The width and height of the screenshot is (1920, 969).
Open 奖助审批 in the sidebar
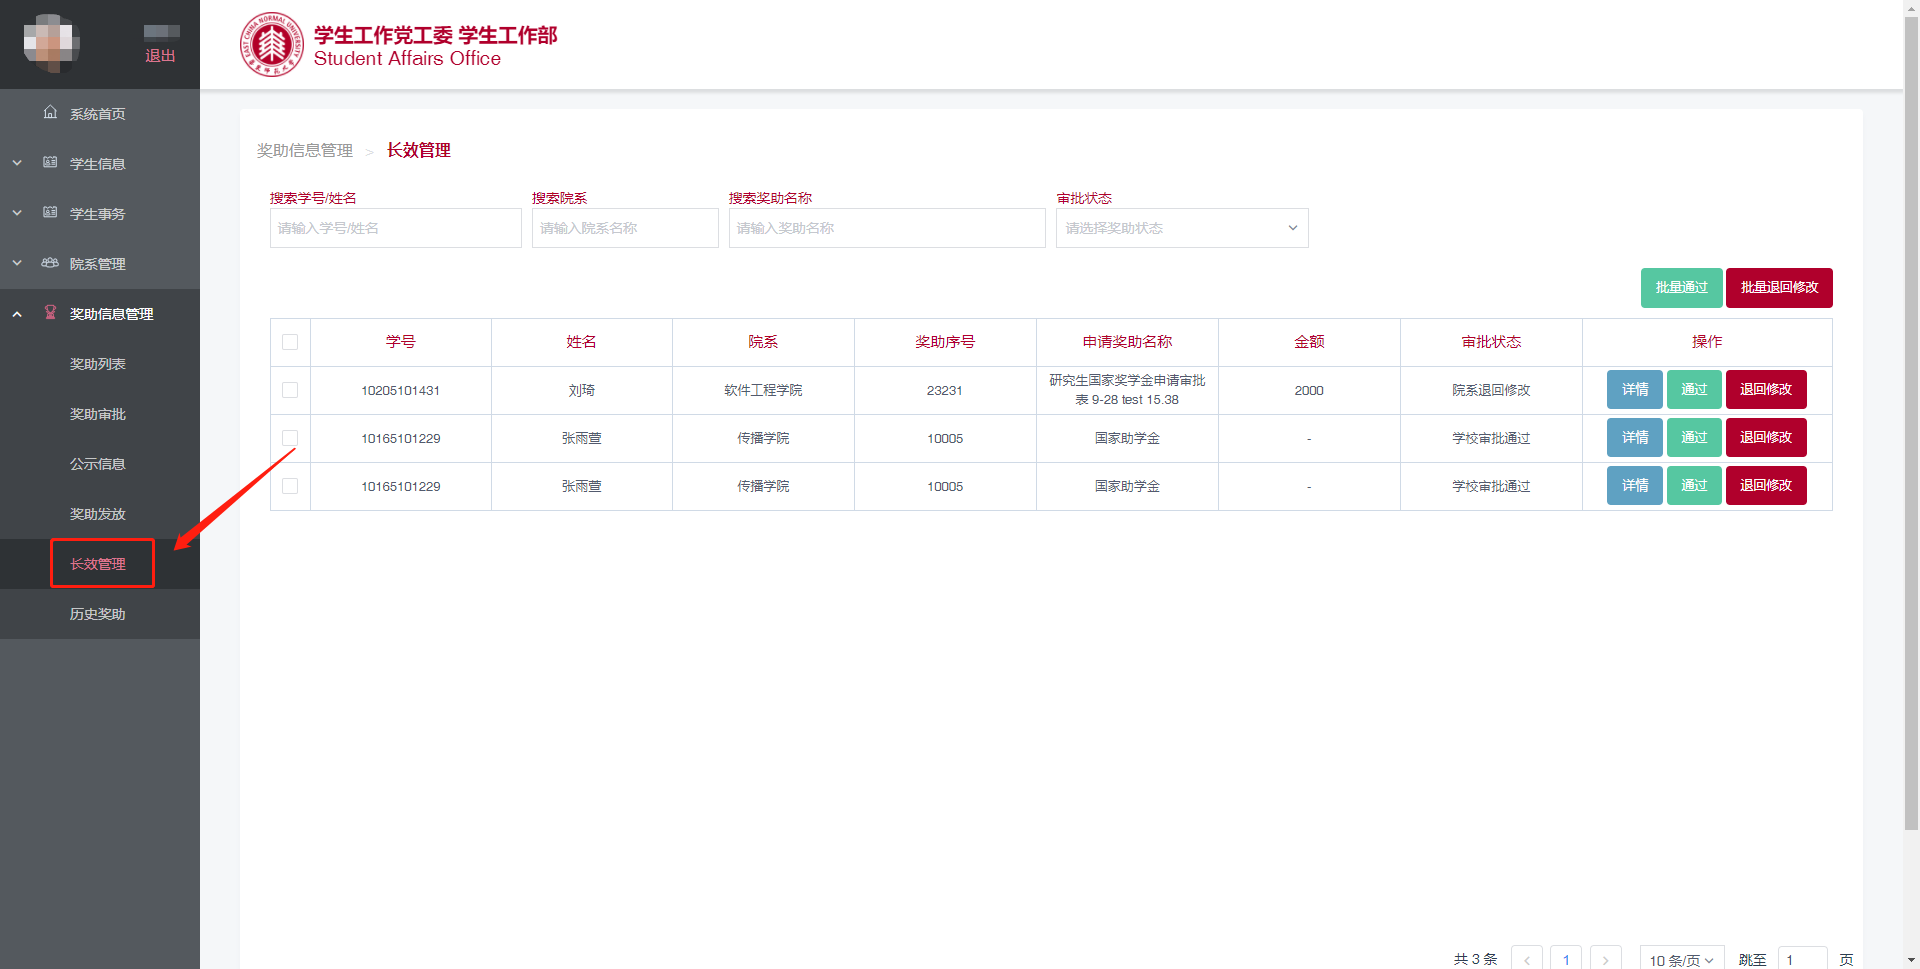[98, 414]
